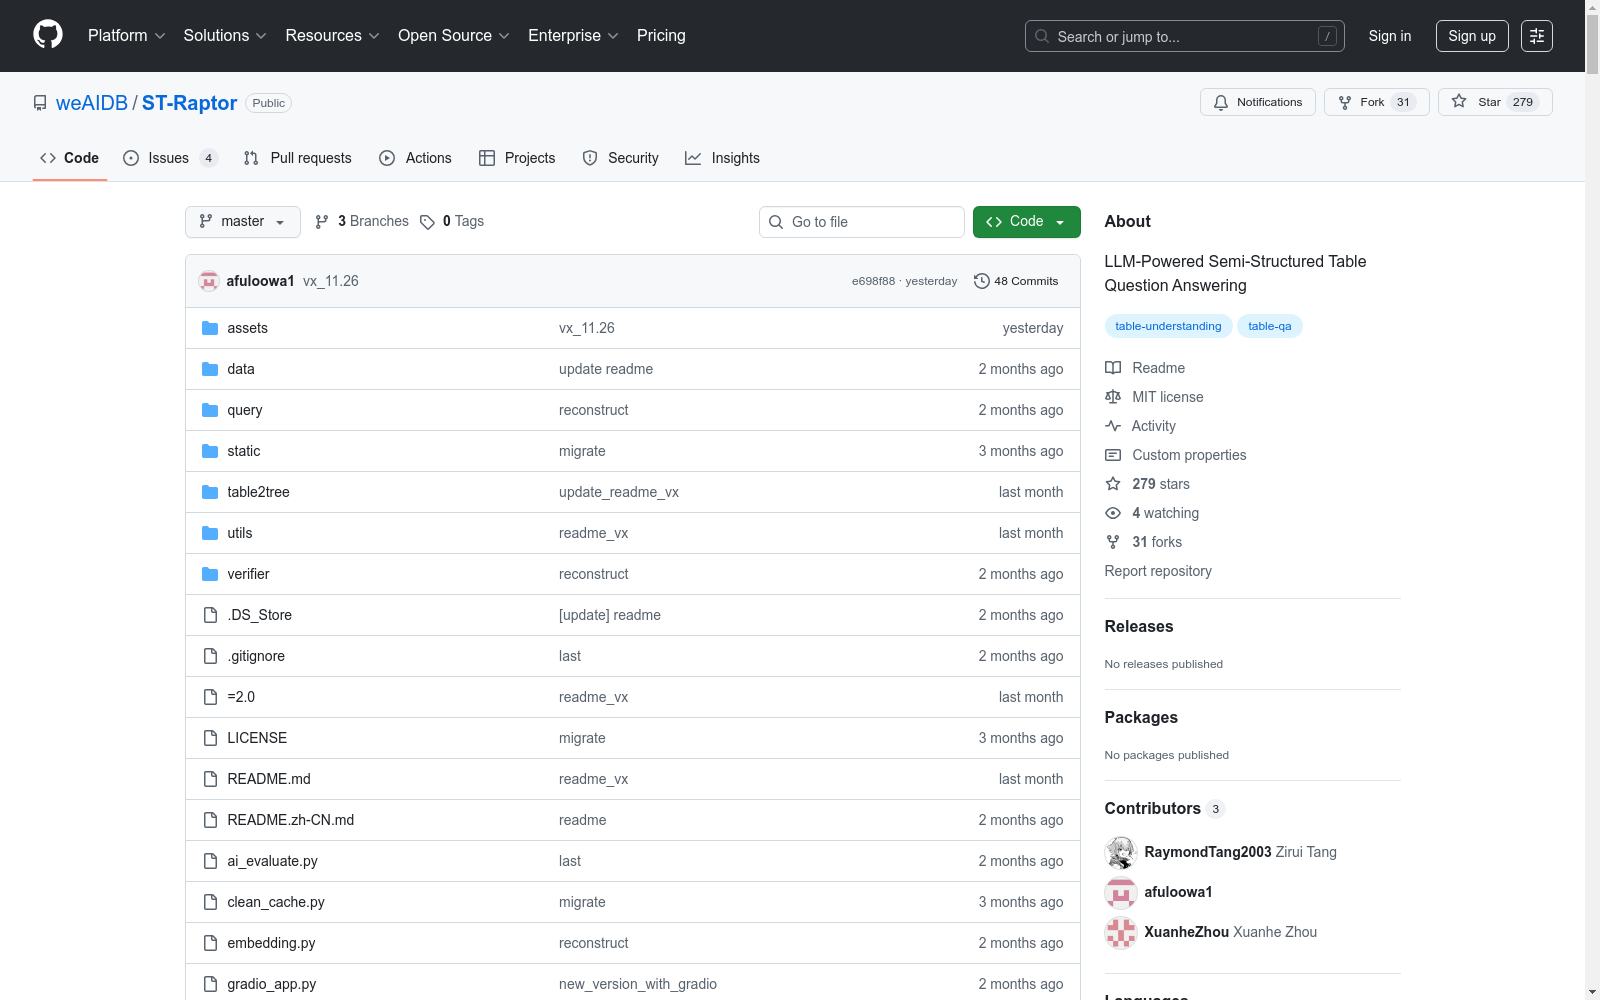This screenshot has width=1600, height=1000.
Task: Expand the Resources menu
Action: tap(332, 36)
